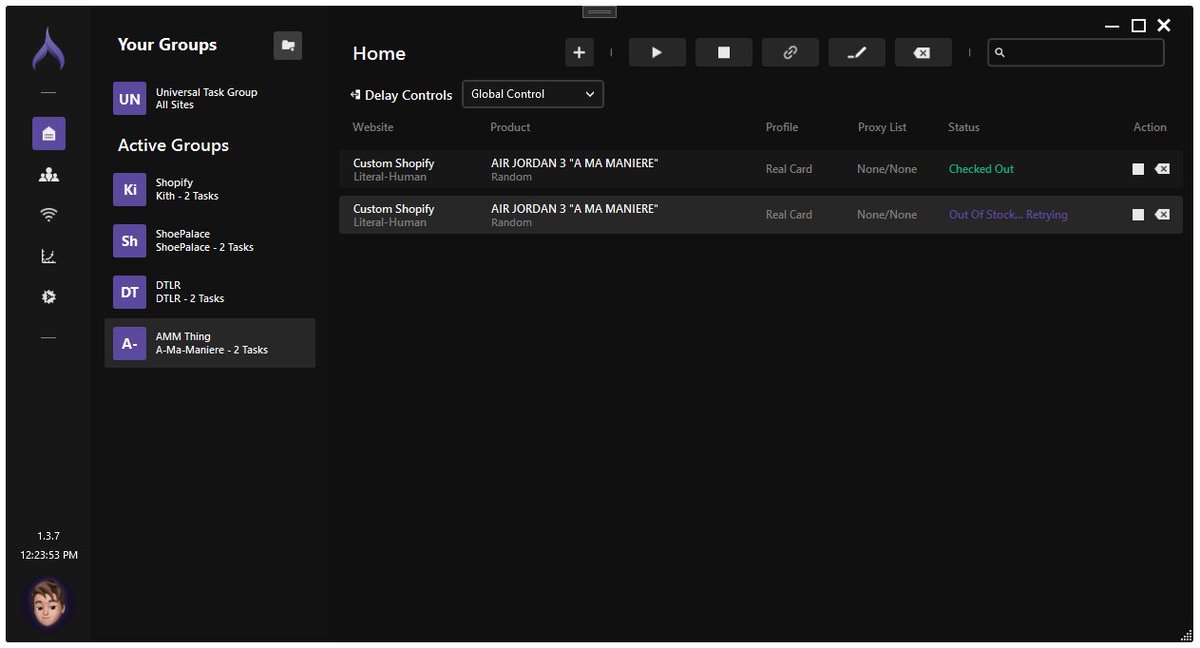
Task: Click None/None in Checked Out row
Action: tap(887, 169)
